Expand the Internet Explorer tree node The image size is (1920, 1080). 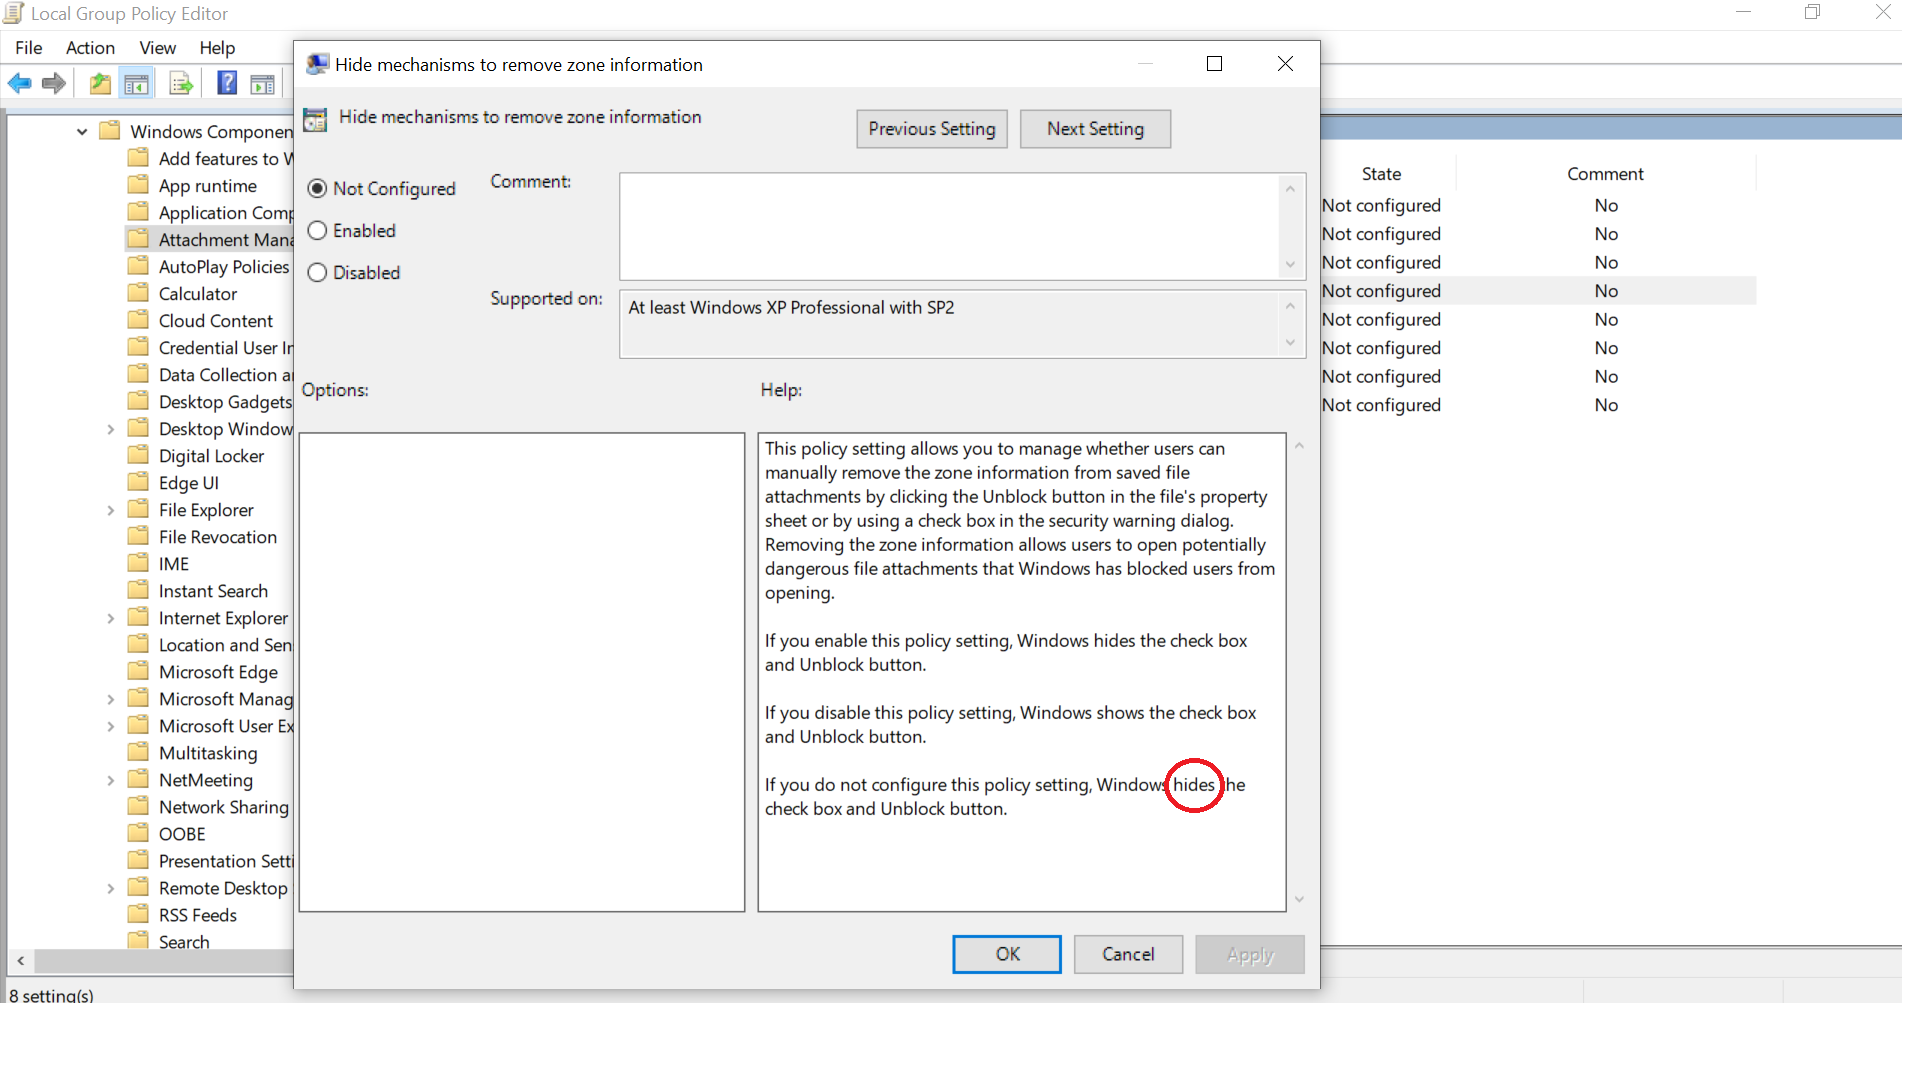coord(111,618)
